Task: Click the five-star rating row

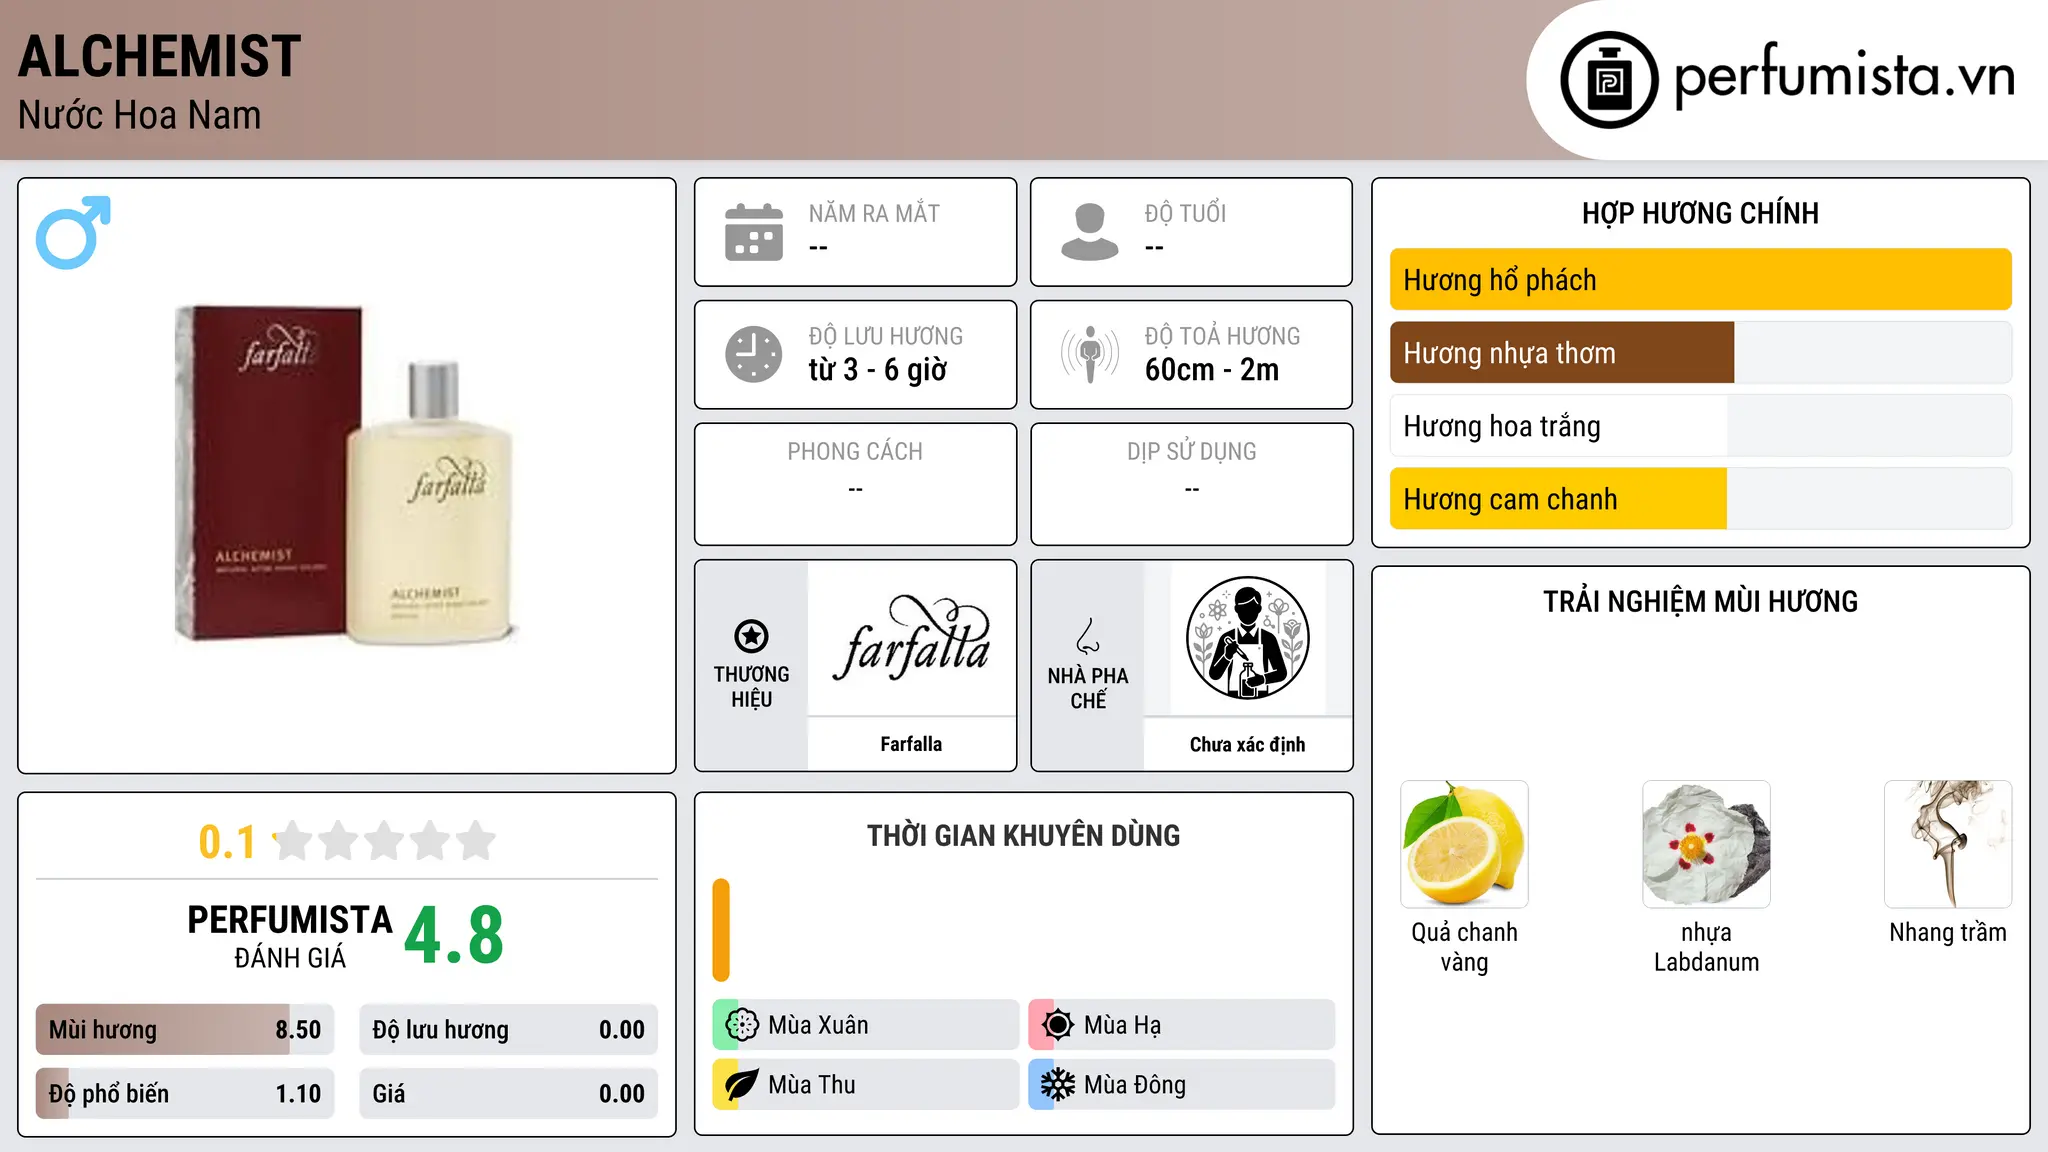Action: (385, 841)
